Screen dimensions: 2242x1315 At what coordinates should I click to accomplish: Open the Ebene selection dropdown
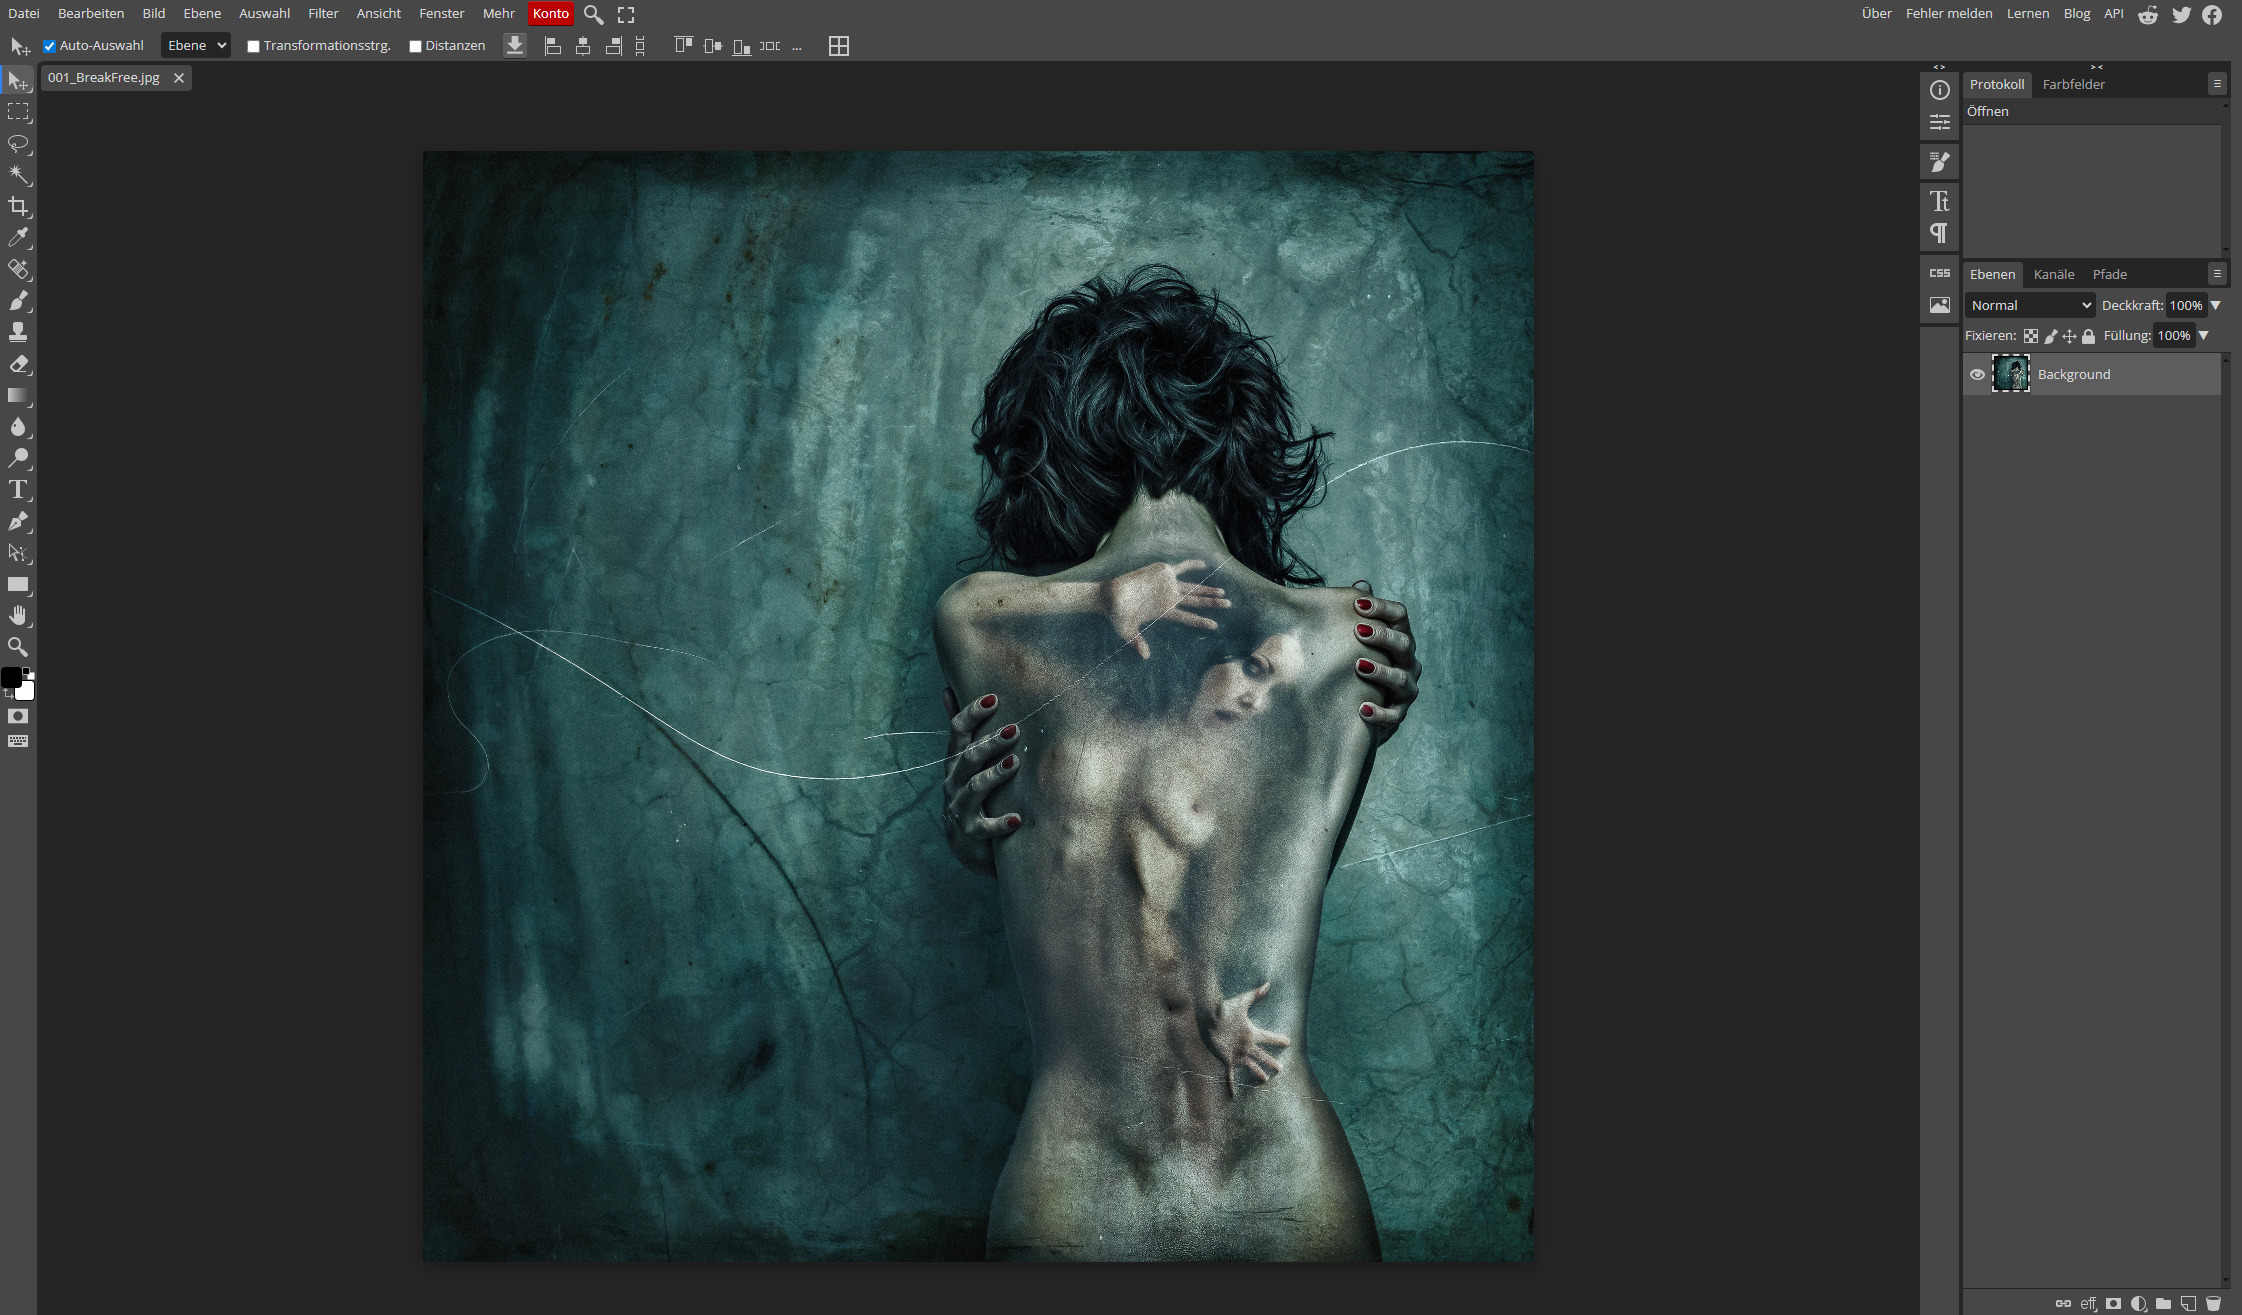tap(196, 46)
